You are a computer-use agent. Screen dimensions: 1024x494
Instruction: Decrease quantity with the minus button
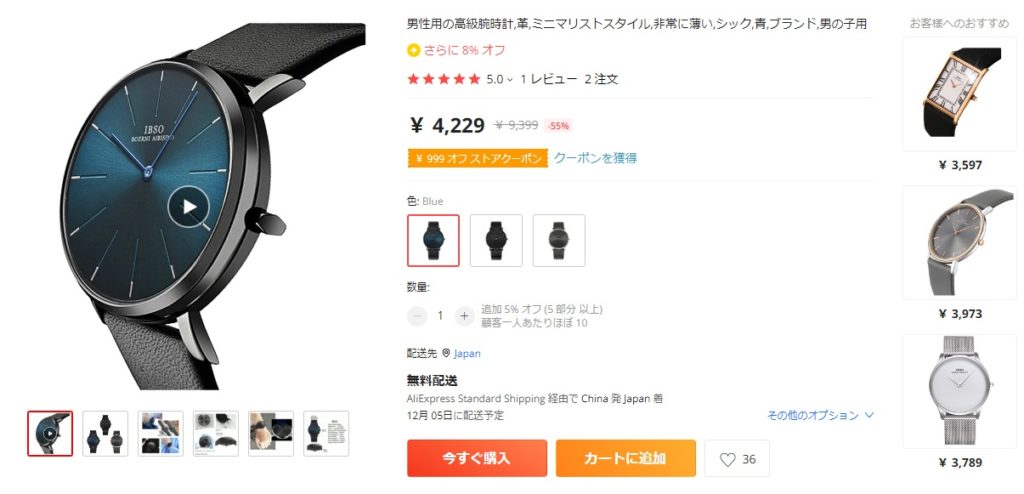[x=417, y=316]
